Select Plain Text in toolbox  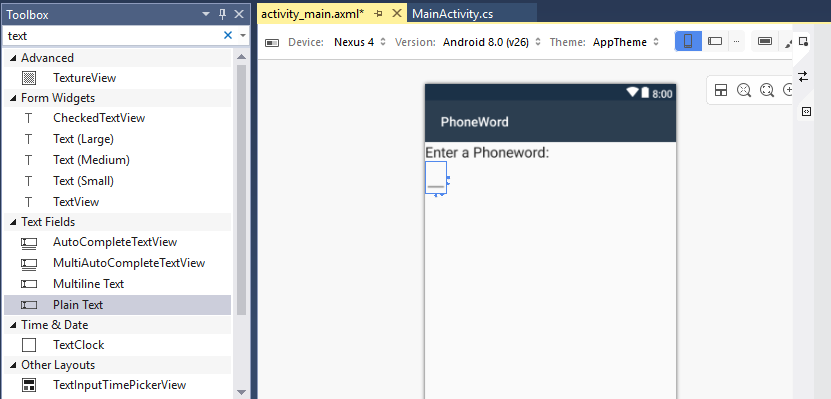(x=118, y=305)
